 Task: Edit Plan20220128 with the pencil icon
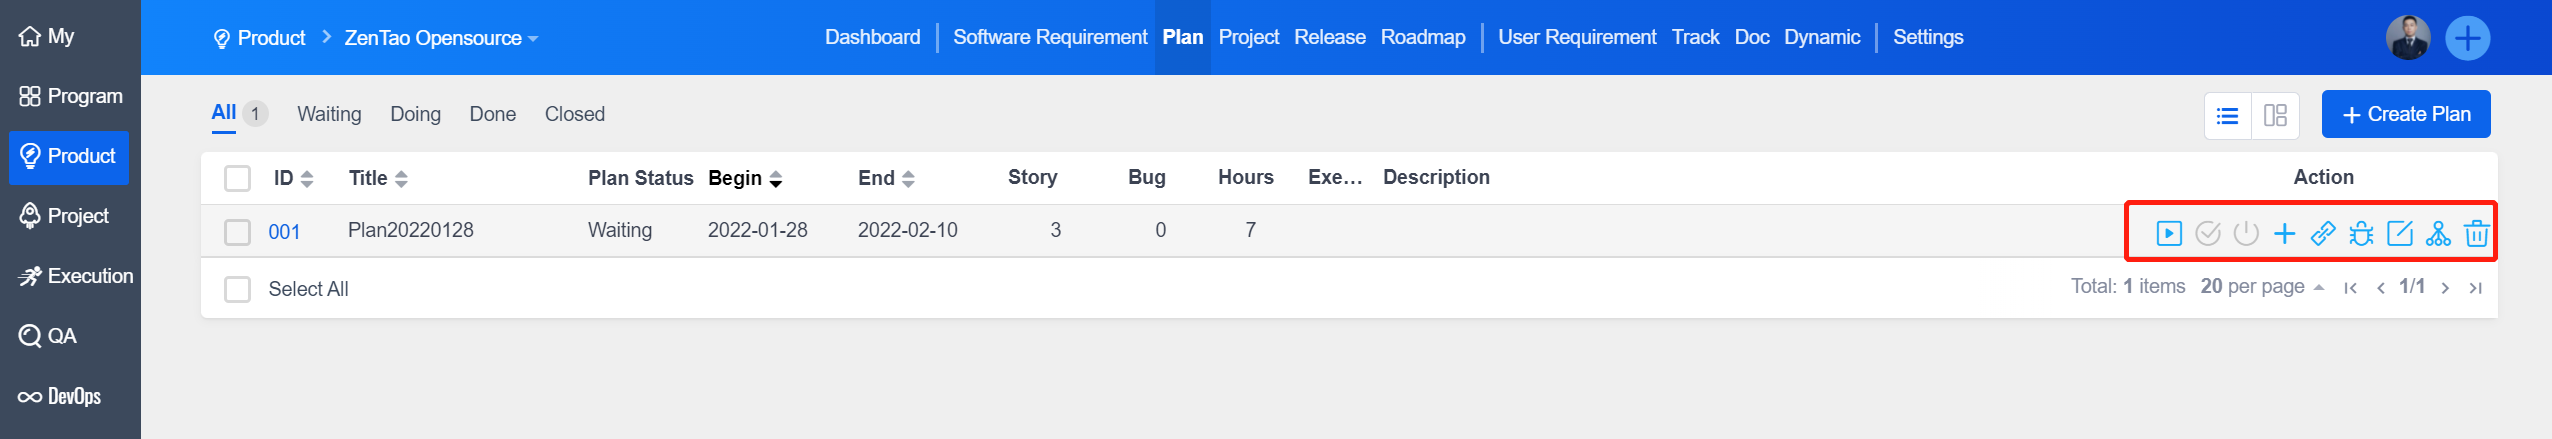[x=2400, y=234]
